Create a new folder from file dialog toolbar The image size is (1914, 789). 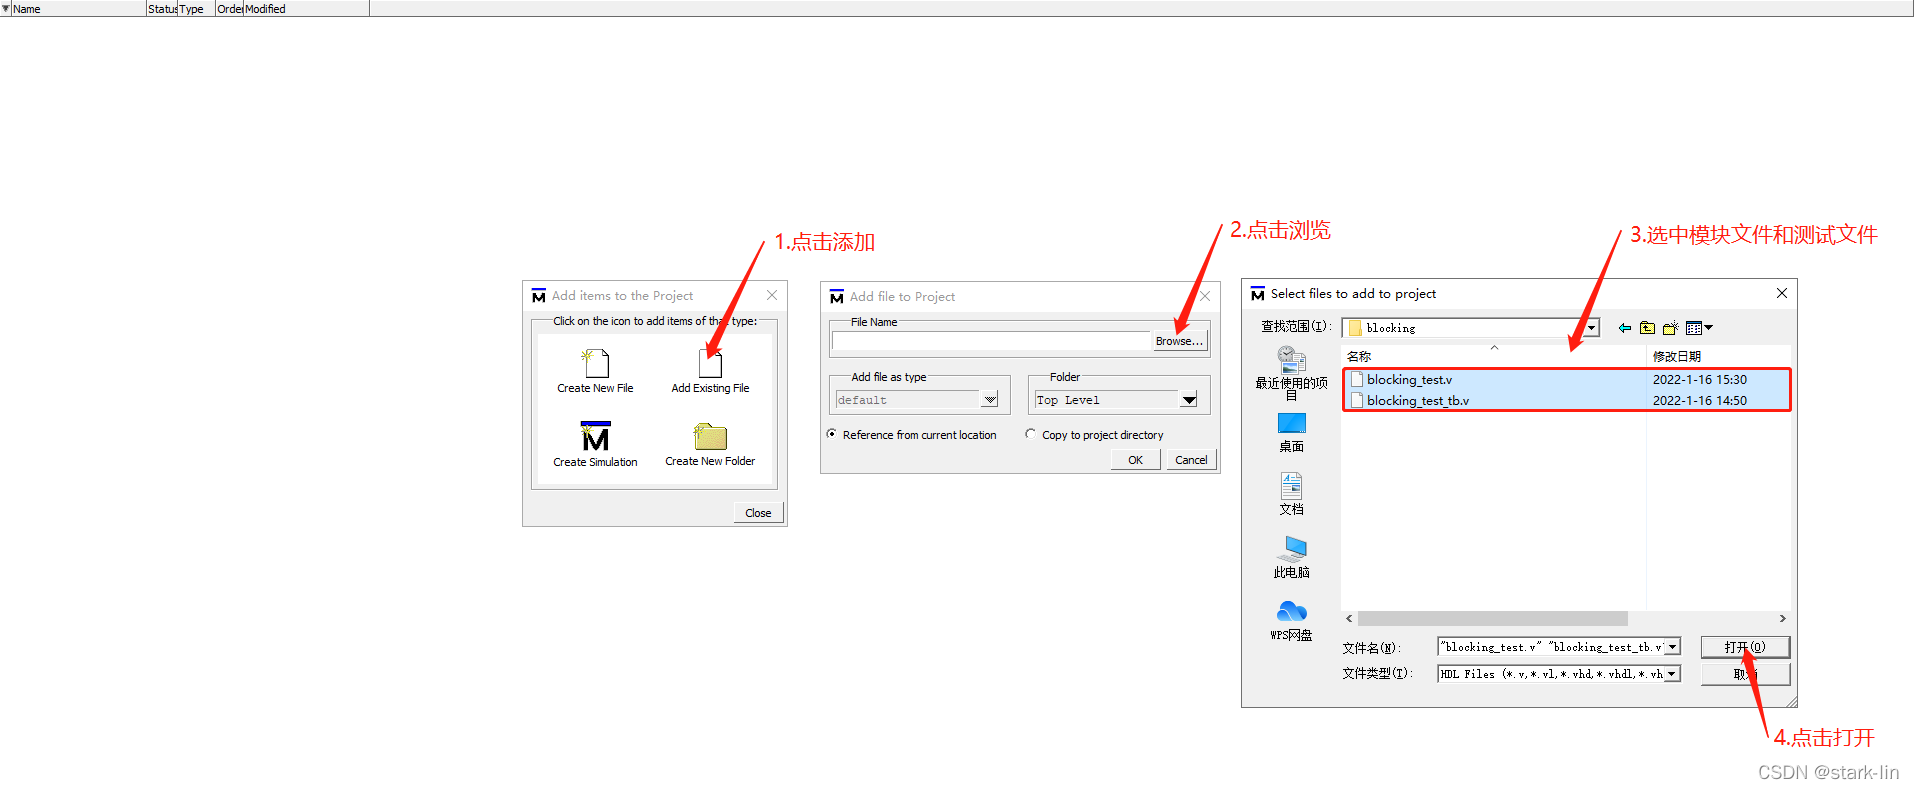click(x=1670, y=328)
